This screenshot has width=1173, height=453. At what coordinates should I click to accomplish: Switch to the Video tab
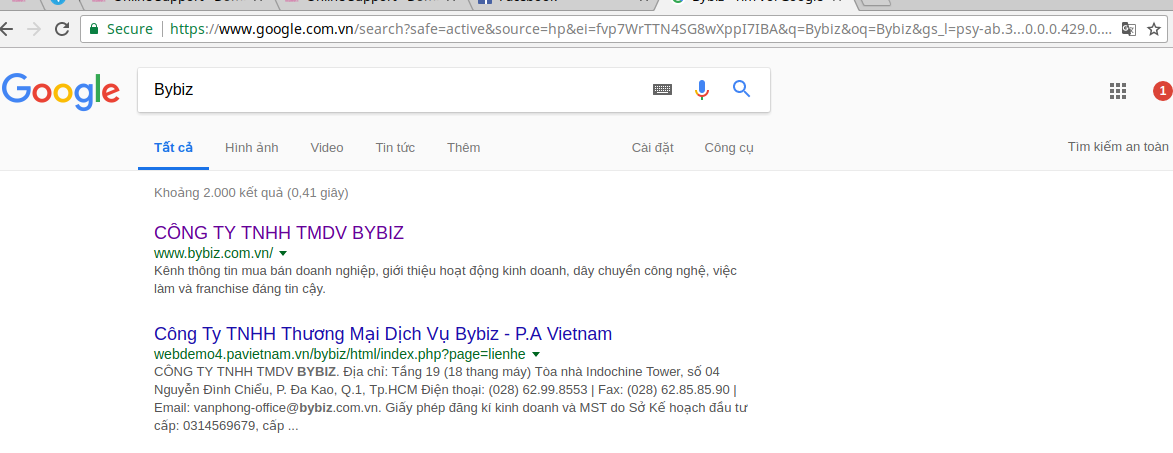(x=327, y=147)
